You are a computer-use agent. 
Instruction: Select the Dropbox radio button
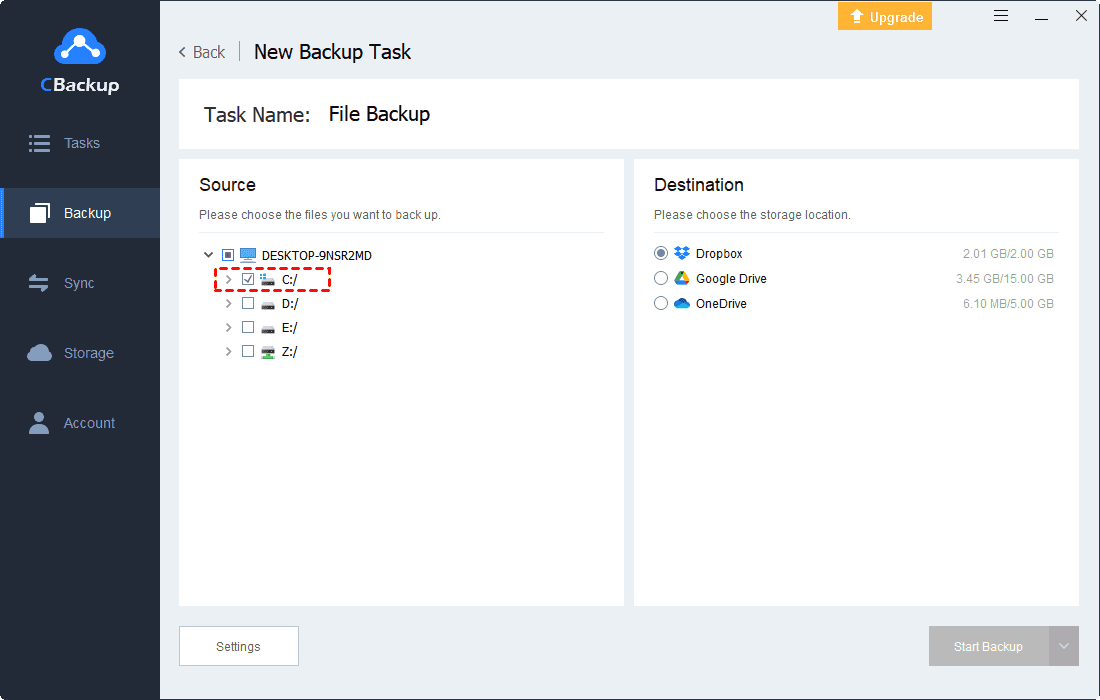click(661, 253)
